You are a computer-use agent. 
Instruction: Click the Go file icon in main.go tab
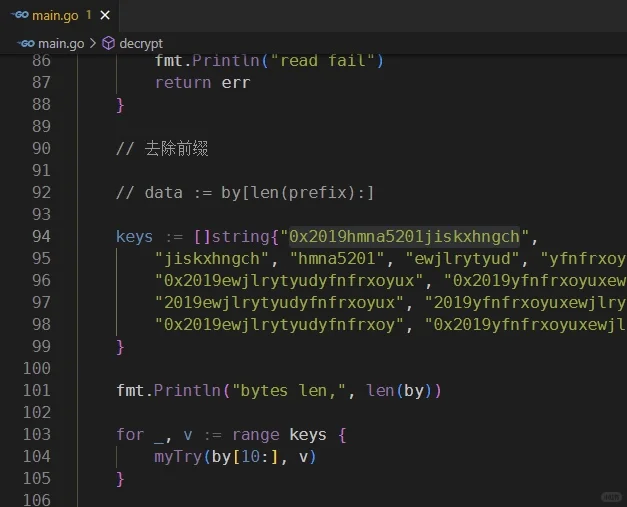pyautogui.click(x=20, y=15)
